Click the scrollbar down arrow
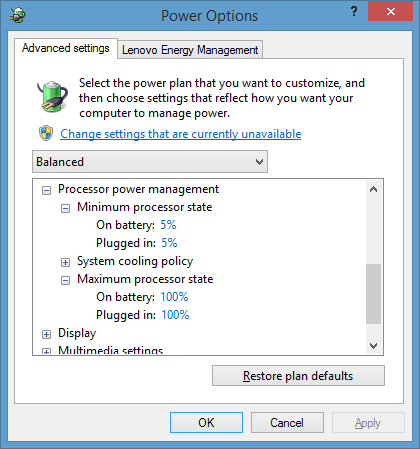The image size is (420, 449). pyautogui.click(x=373, y=346)
